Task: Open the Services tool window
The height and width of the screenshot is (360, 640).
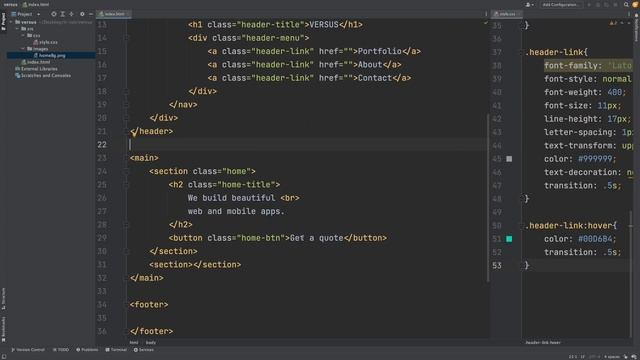Action: pos(144,350)
